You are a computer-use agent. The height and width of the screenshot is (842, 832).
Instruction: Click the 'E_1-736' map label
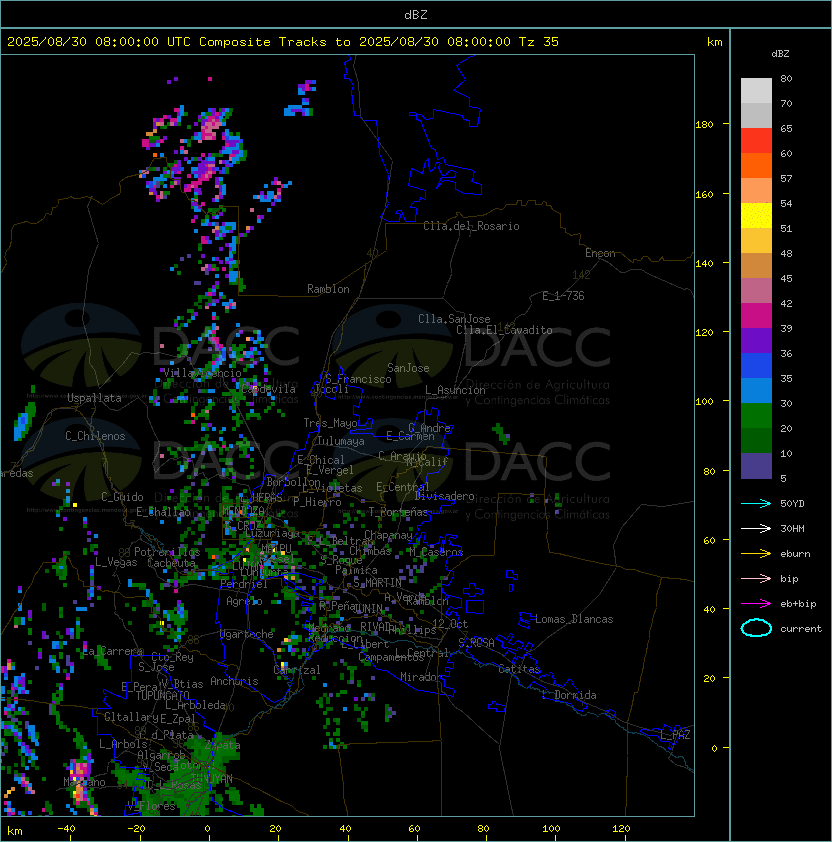pos(563,296)
